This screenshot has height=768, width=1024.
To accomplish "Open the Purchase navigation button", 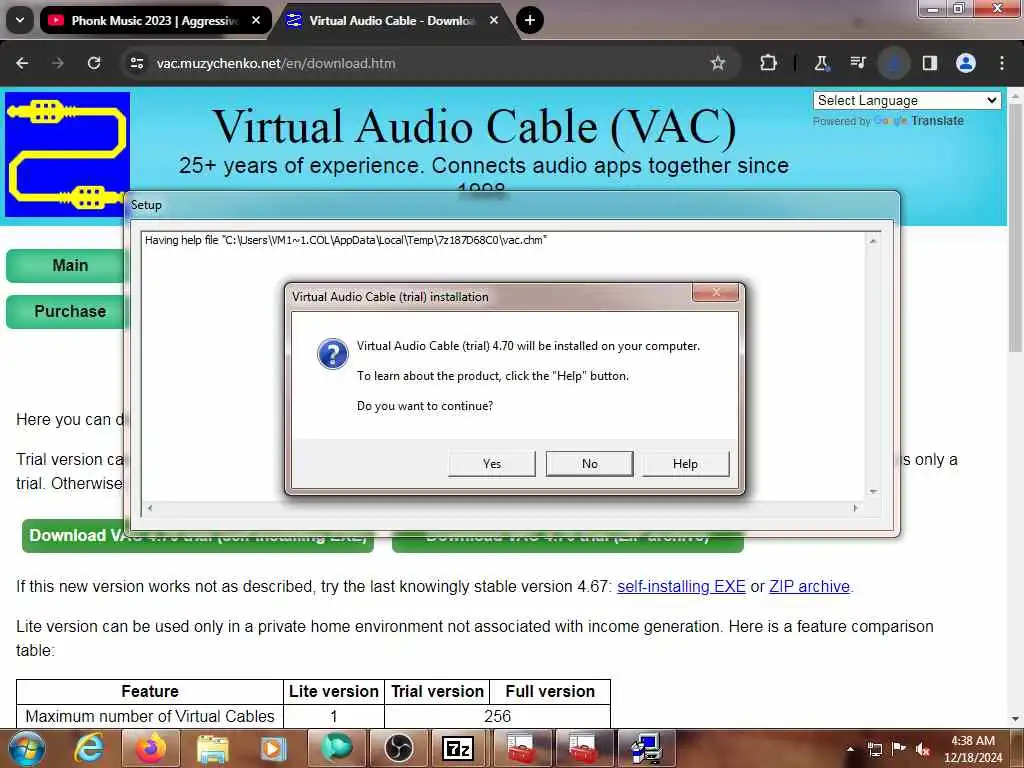I will [65, 312].
